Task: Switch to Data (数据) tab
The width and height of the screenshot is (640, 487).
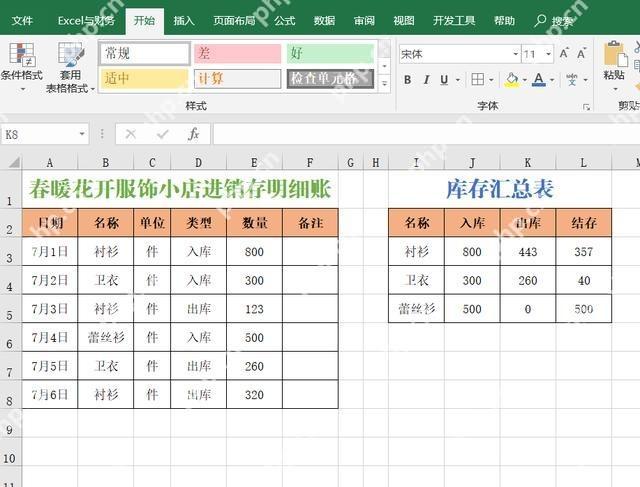Action: pyautogui.click(x=324, y=20)
